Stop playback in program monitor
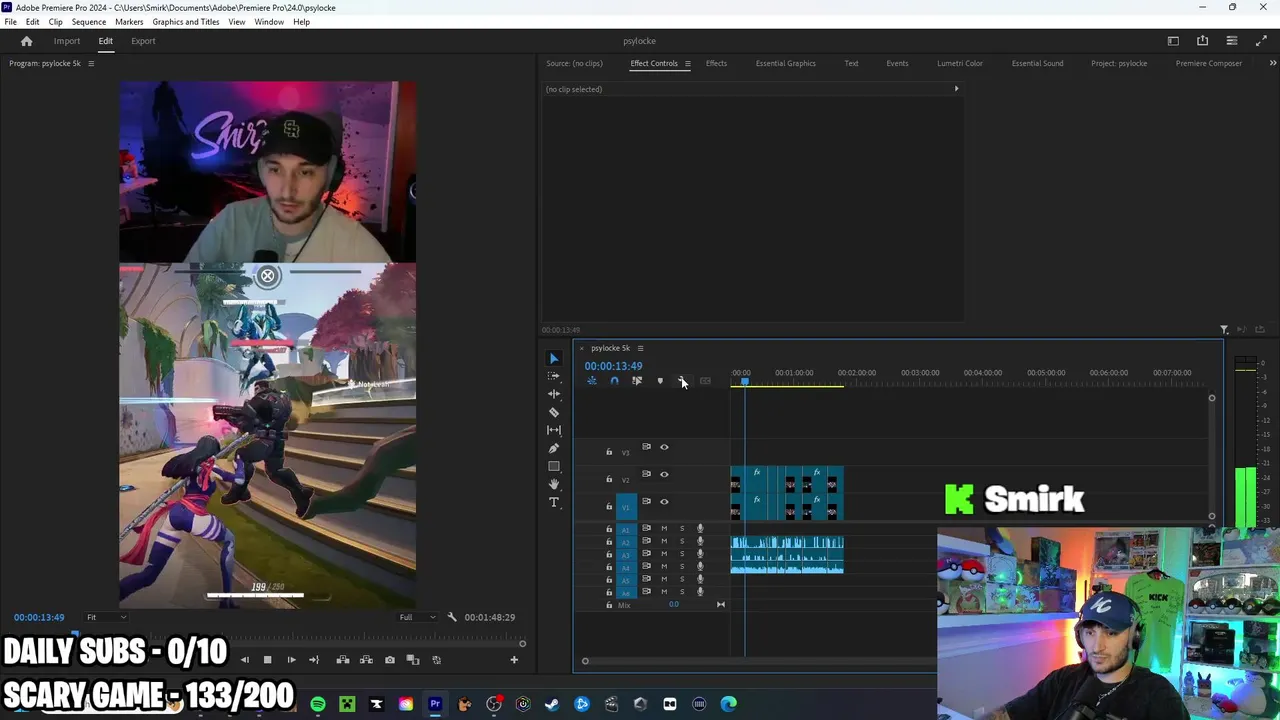Viewport: 1280px width, 720px height. pos(267,660)
